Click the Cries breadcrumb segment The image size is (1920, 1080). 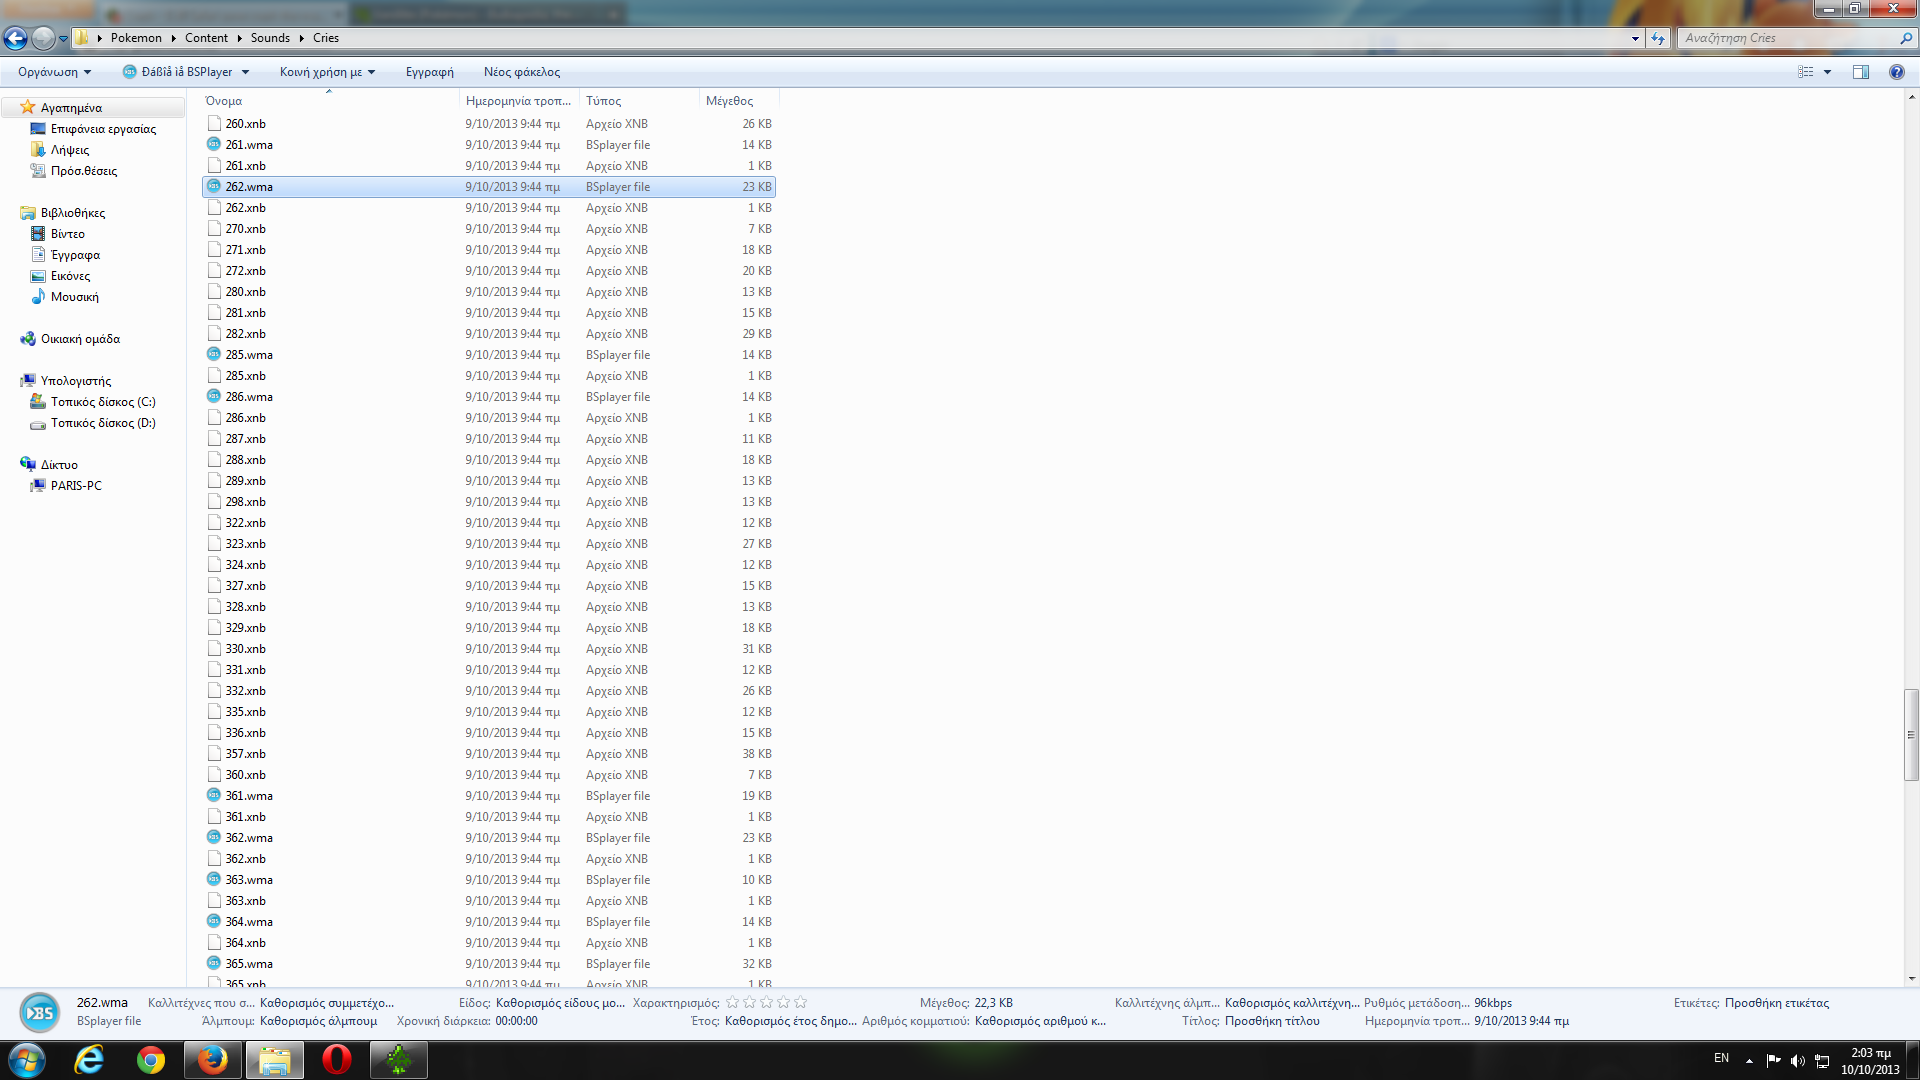(326, 38)
